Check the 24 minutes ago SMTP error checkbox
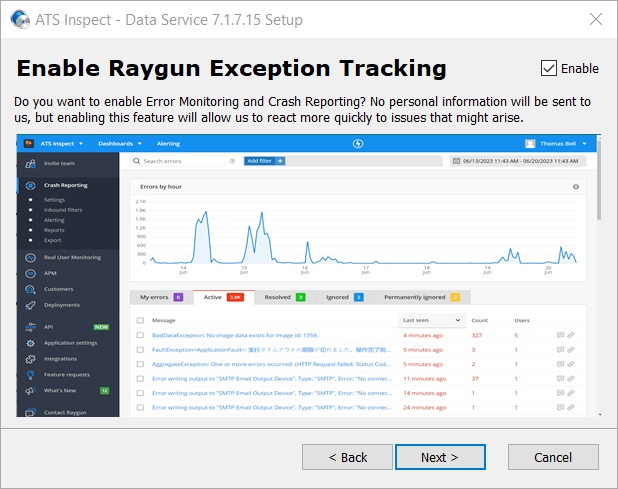The height and width of the screenshot is (489, 618). tap(140, 407)
